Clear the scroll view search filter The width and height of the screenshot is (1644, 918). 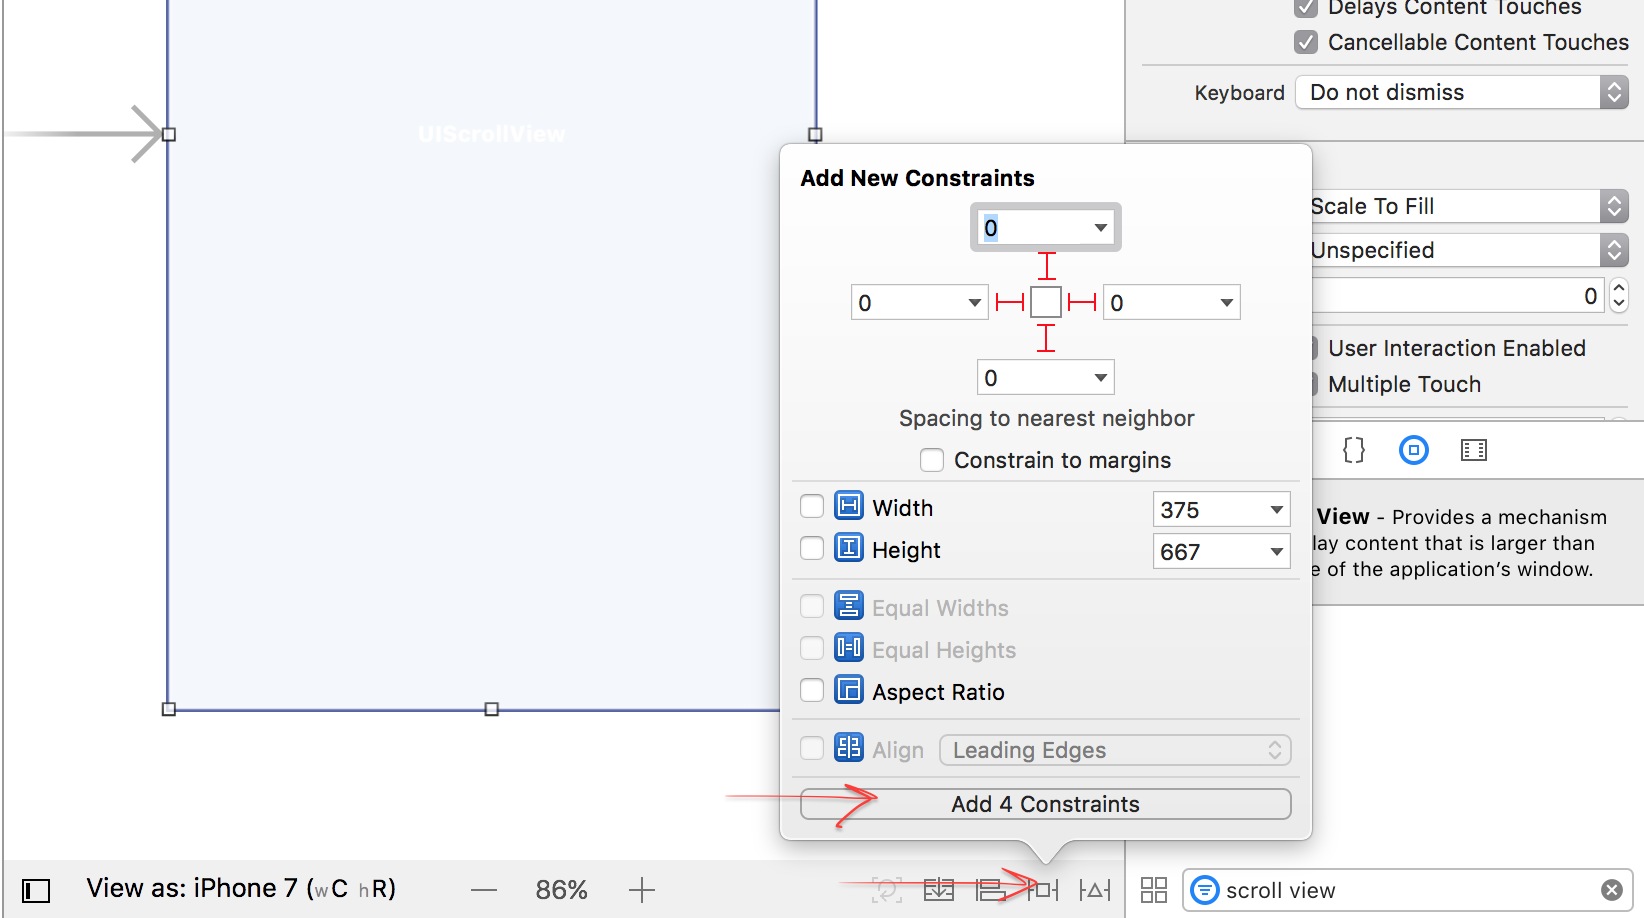click(x=1611, y=890)
